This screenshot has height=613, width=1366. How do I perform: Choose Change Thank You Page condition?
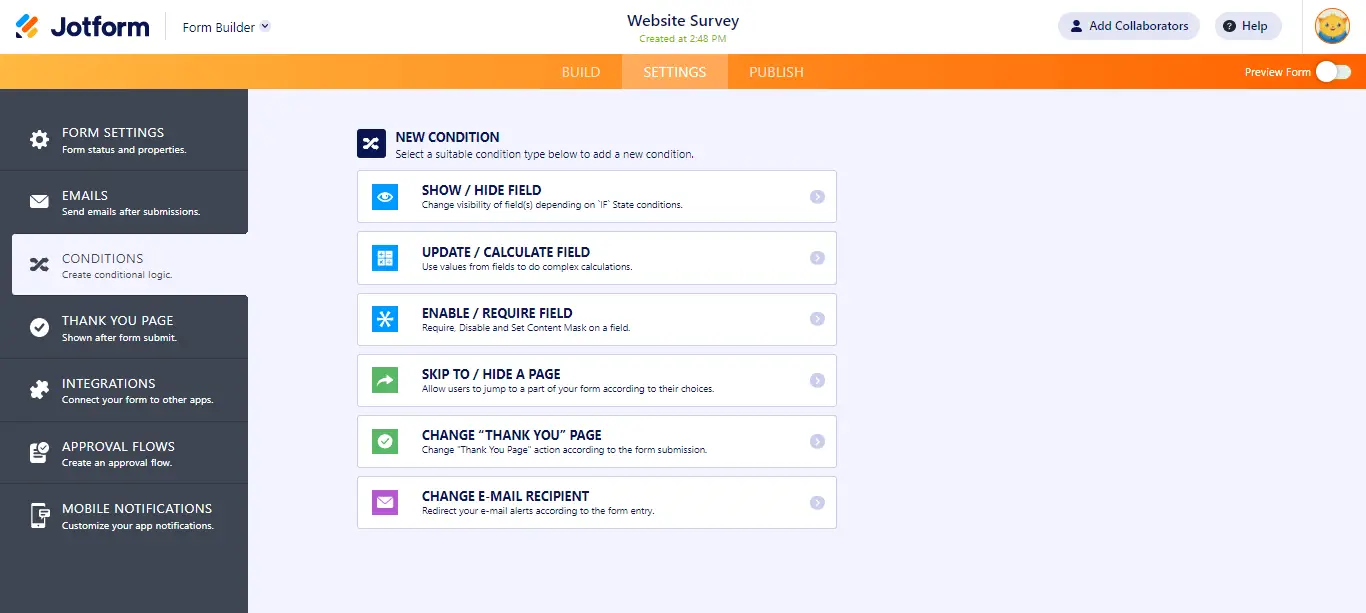coord(597,441)
